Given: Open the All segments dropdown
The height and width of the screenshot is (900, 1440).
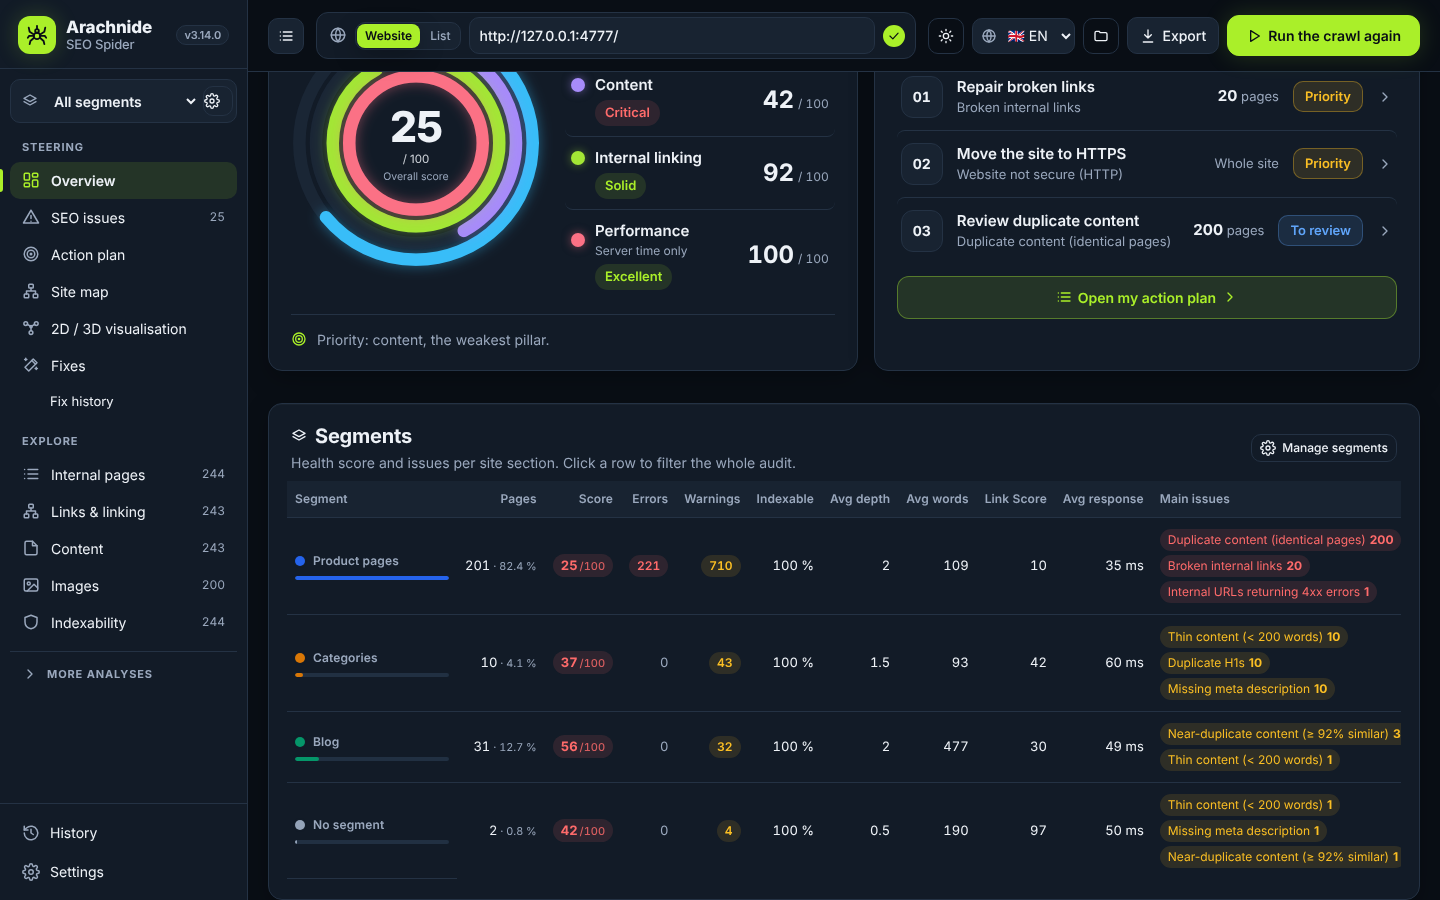Looking at the screenshot, I should (x=123, y=101).
